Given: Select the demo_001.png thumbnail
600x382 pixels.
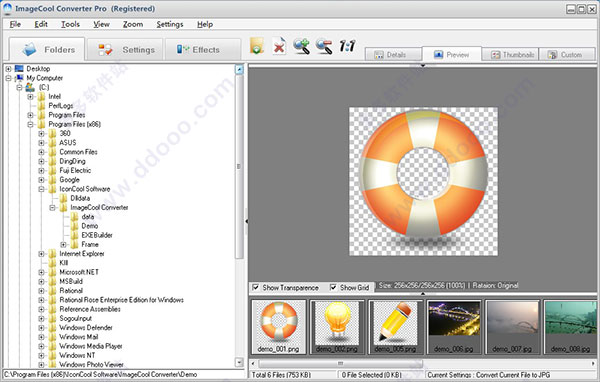Looking at the screenshot, I should [x=279, y=326].
